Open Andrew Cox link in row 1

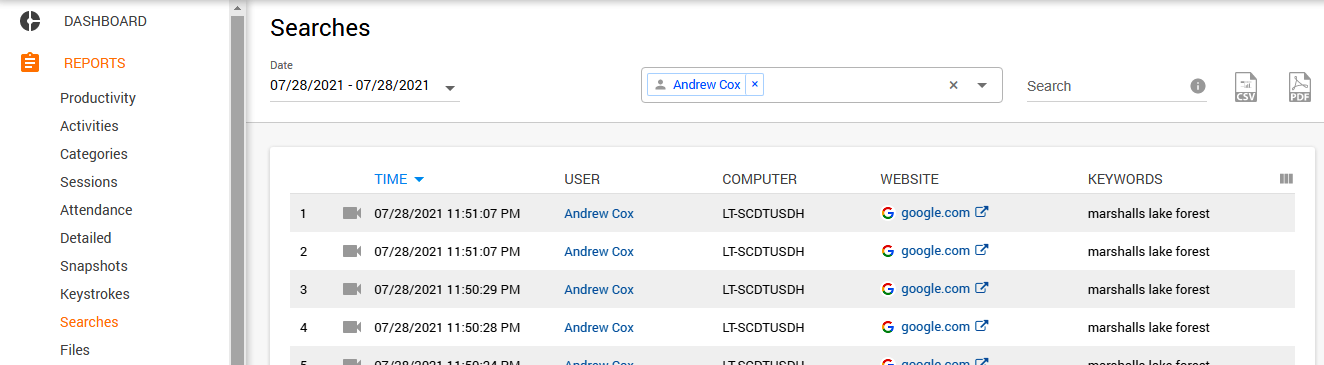pyautogui.click(x=599, y=213)
